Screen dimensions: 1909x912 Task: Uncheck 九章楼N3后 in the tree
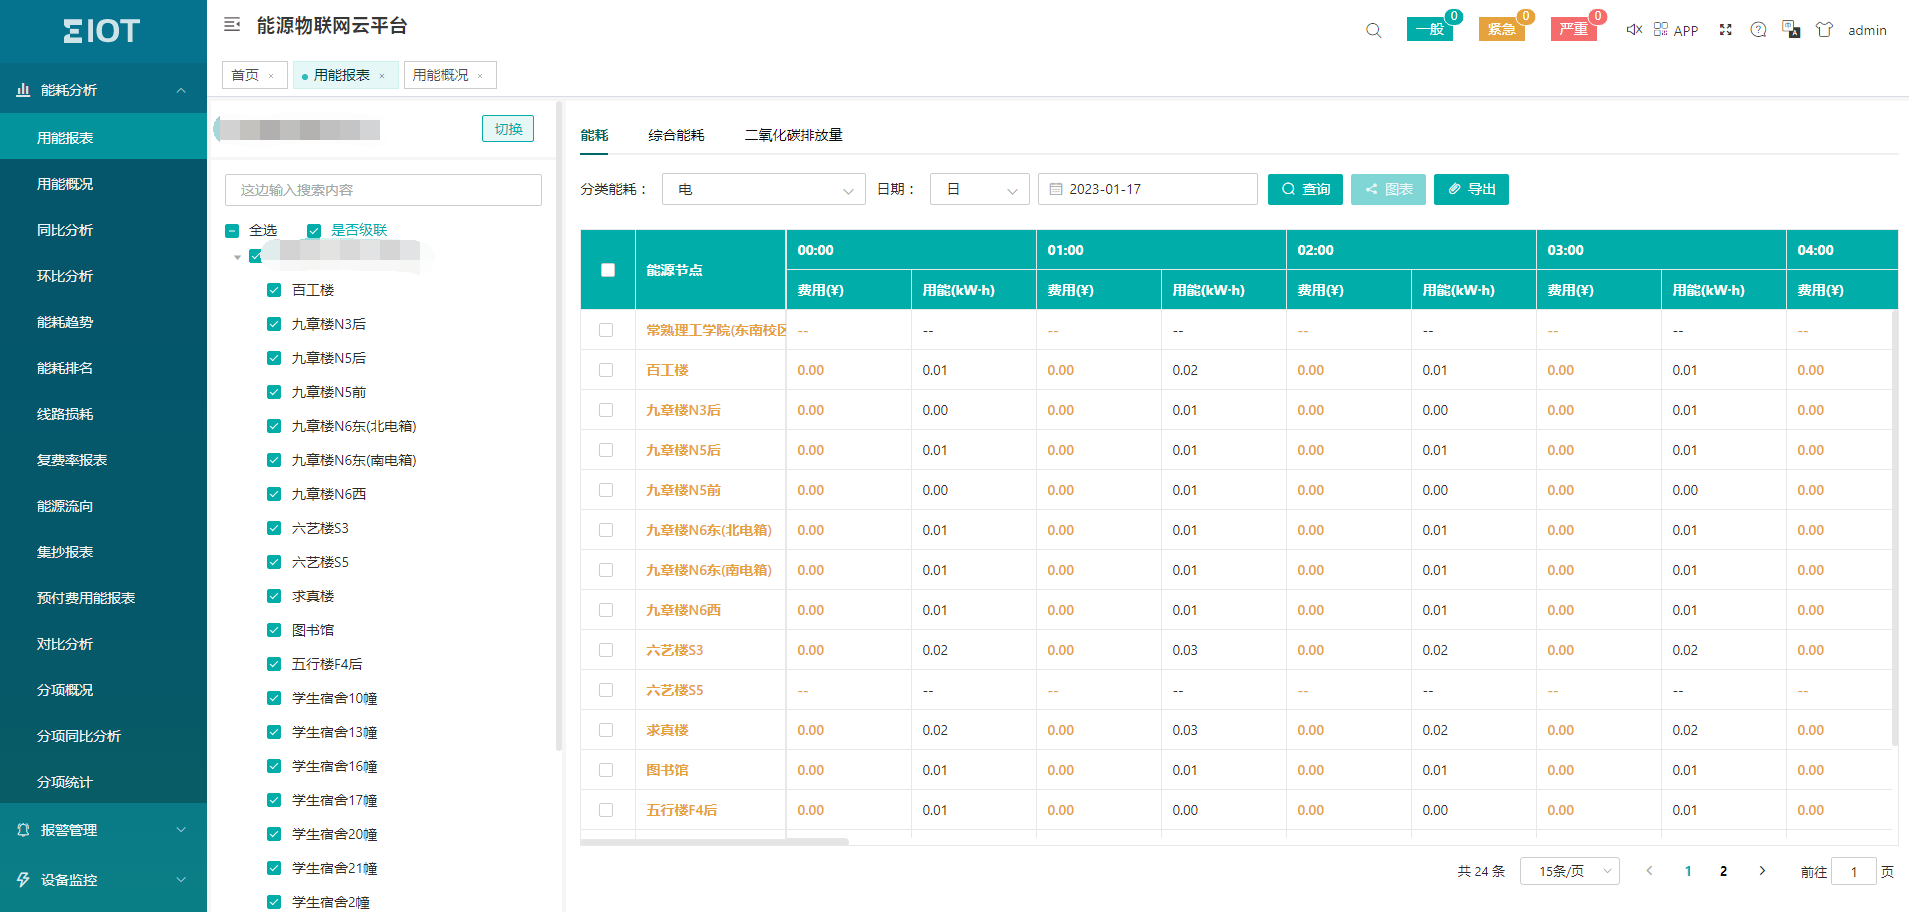pyautogui.click(x=274, y=324)
